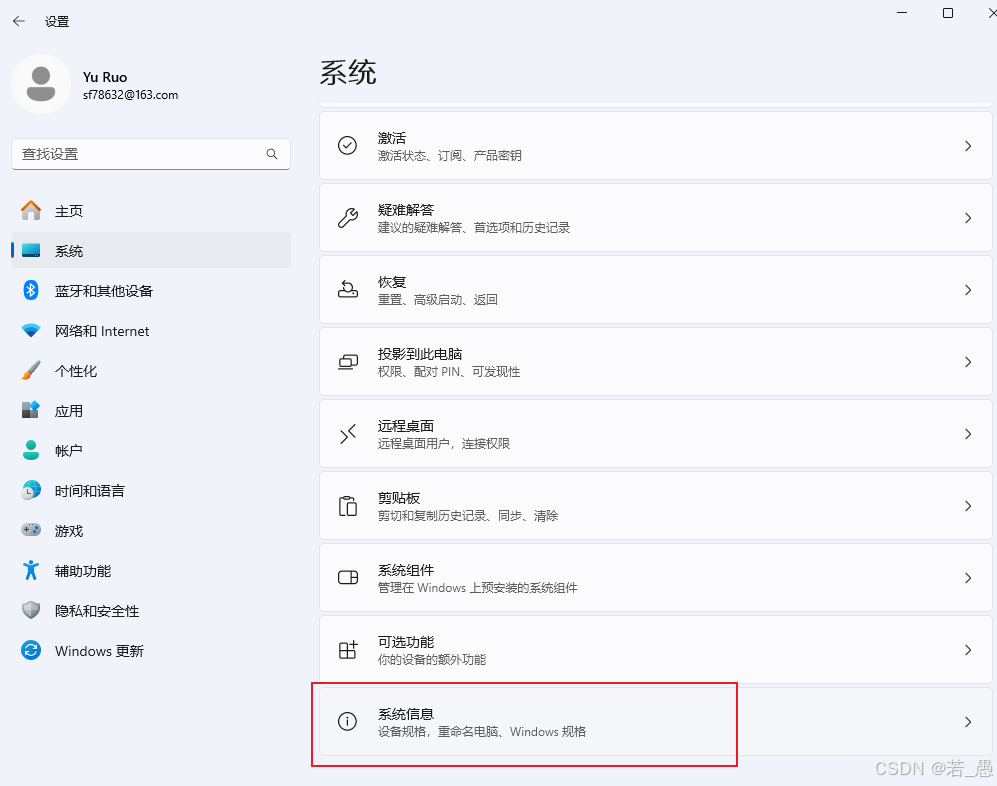Open 疑难解答 title text
This screenshot has width=997, height=786.
coord(406,210)
